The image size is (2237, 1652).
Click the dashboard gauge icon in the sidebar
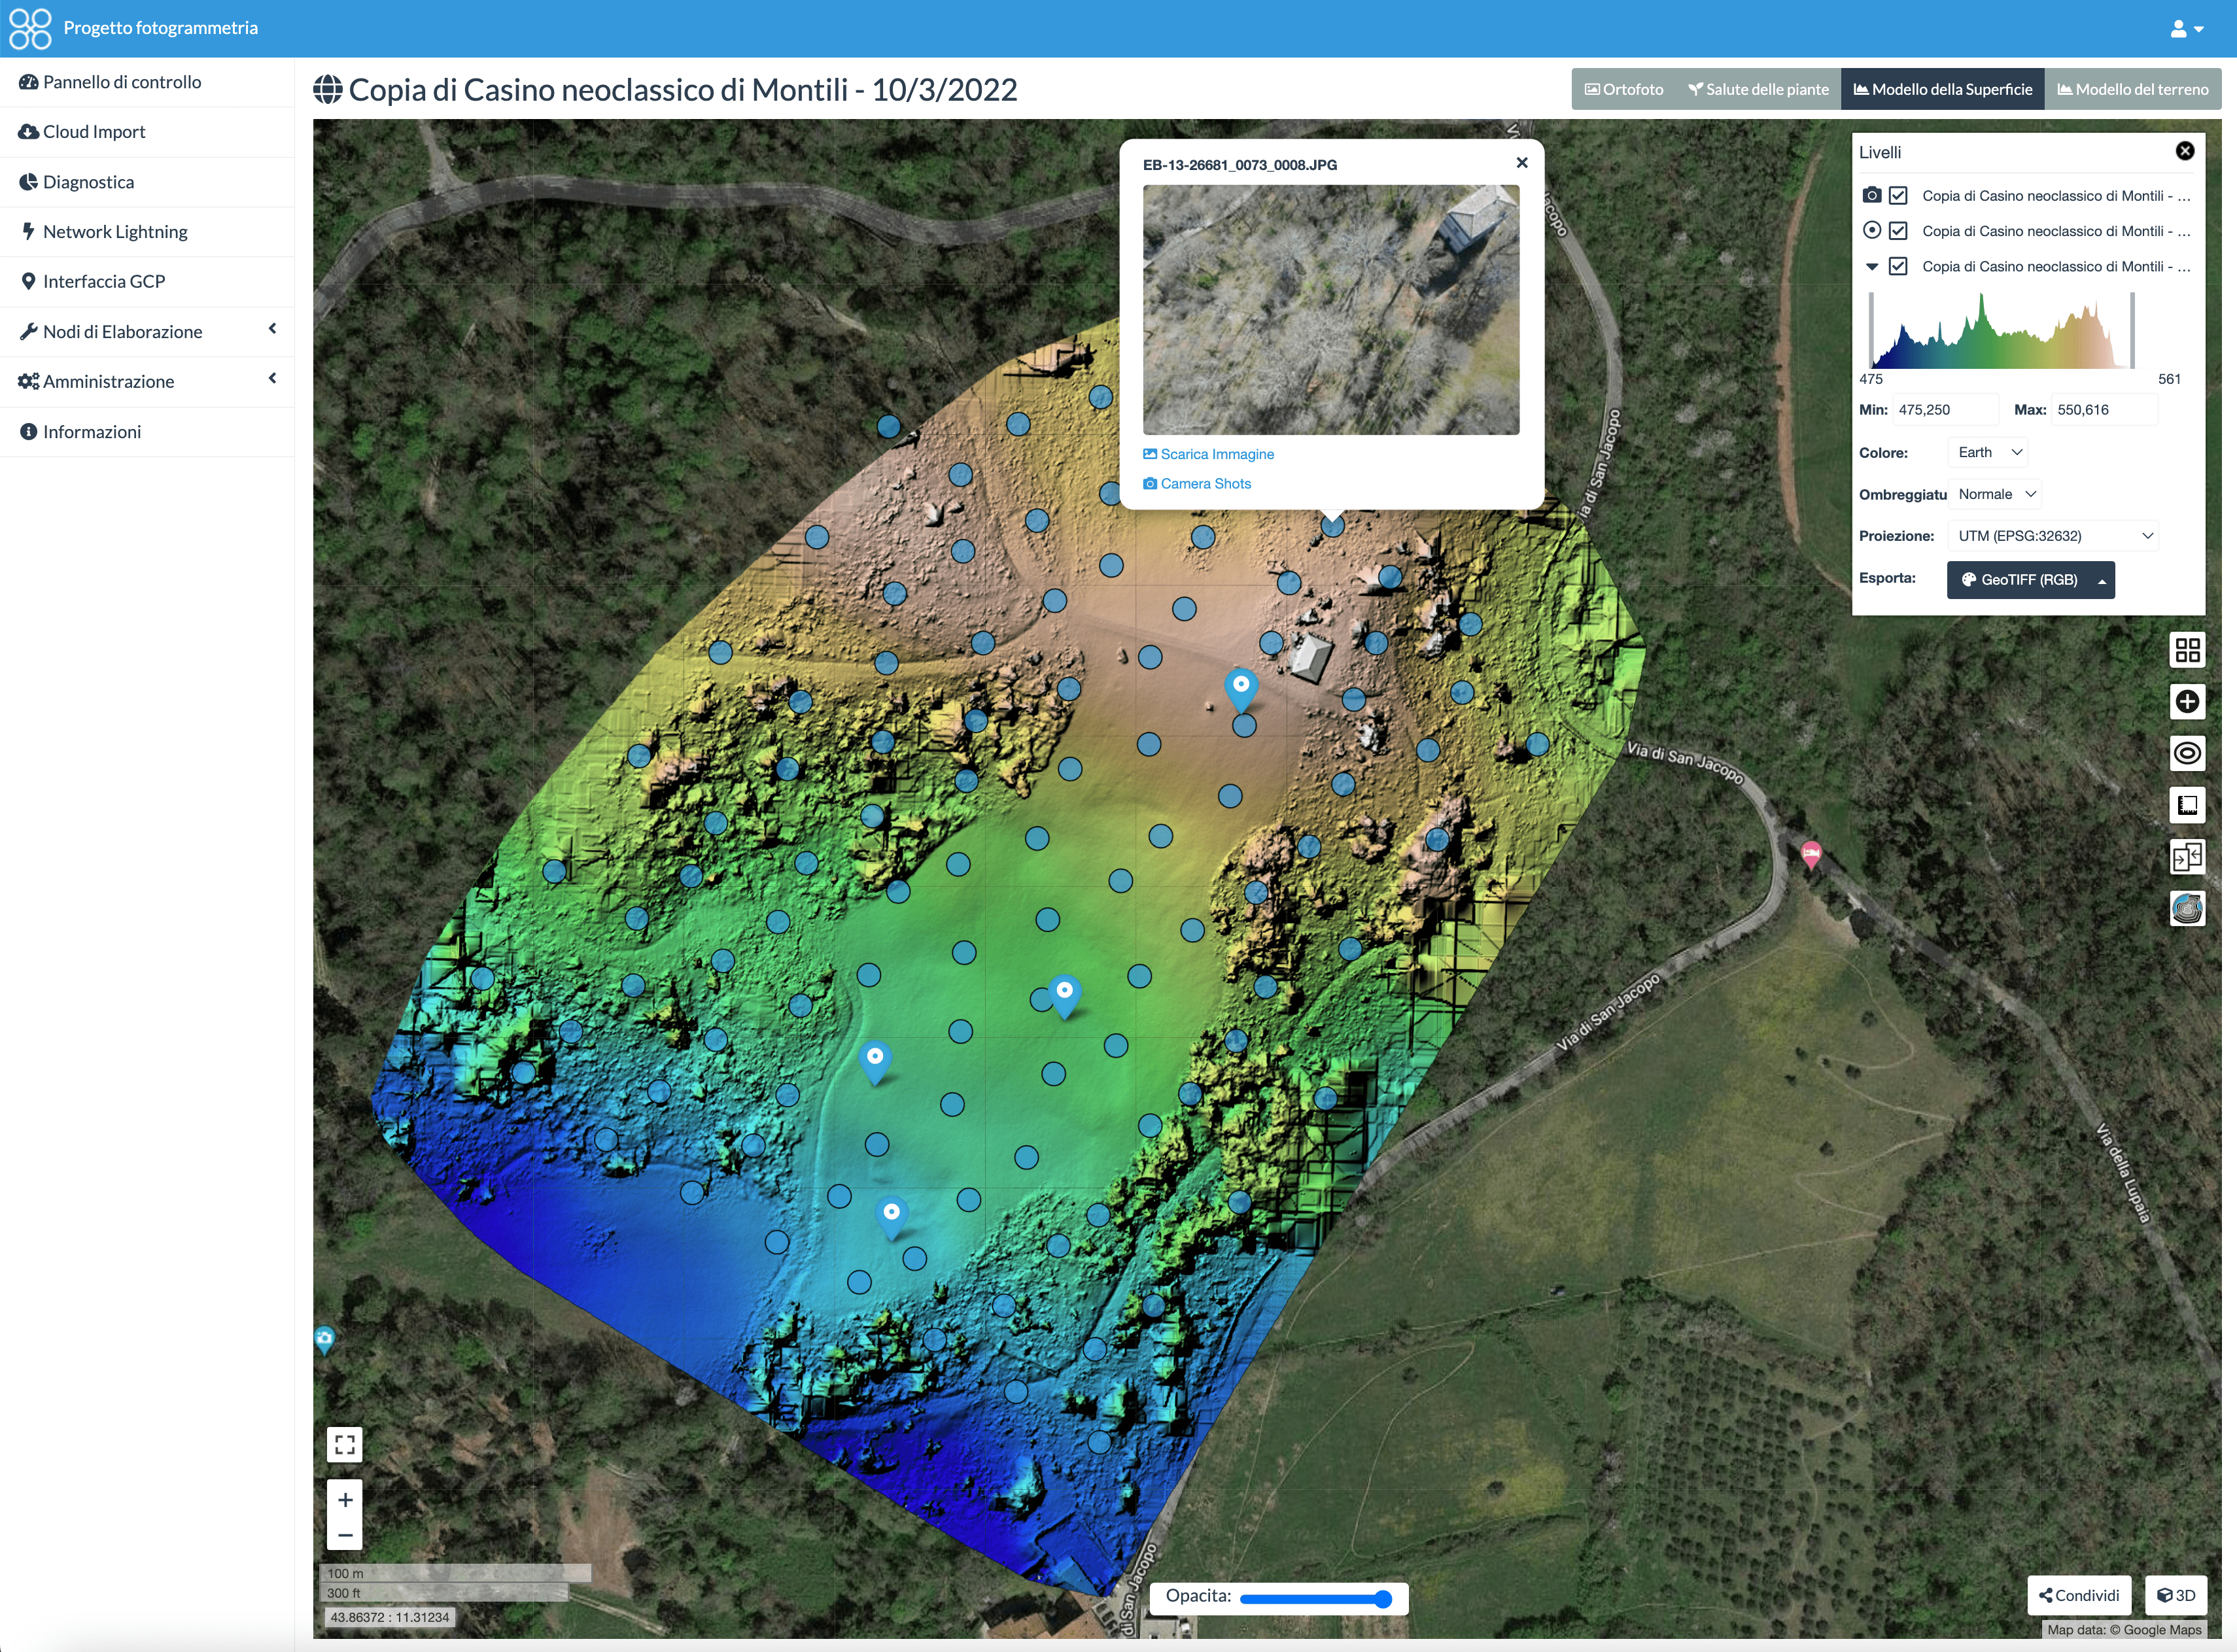click(29, 82)
